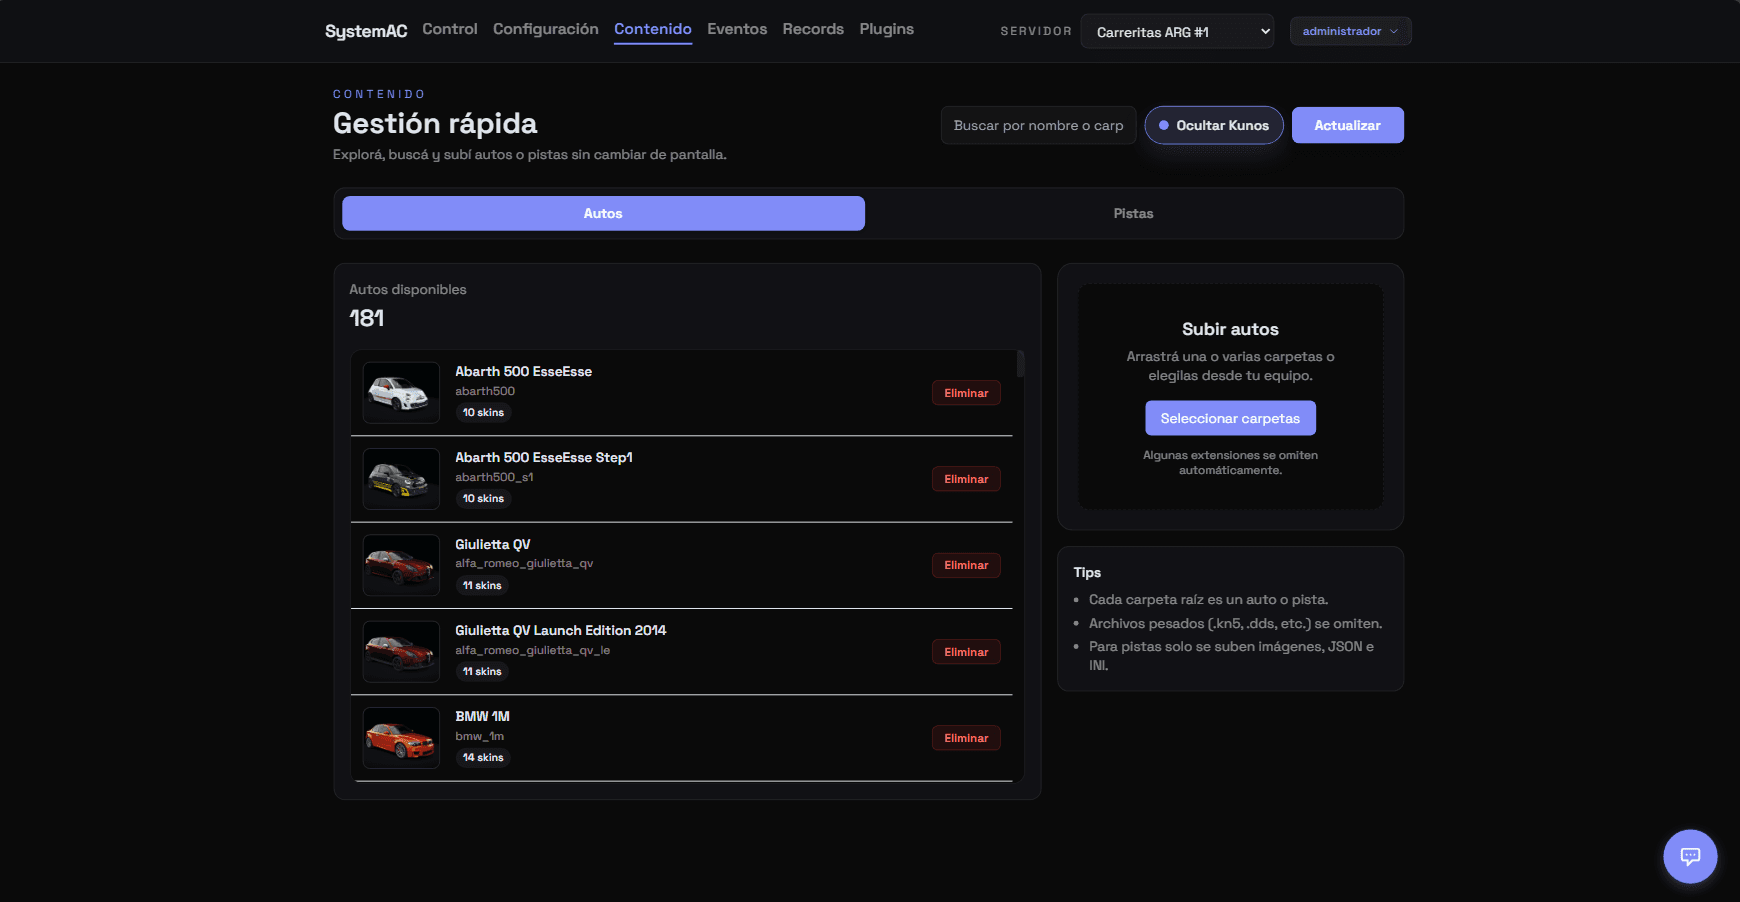The image size is (1740, 902).
Task: Click the '10 skins' badge of abarth500
Action: click(483, 412)
